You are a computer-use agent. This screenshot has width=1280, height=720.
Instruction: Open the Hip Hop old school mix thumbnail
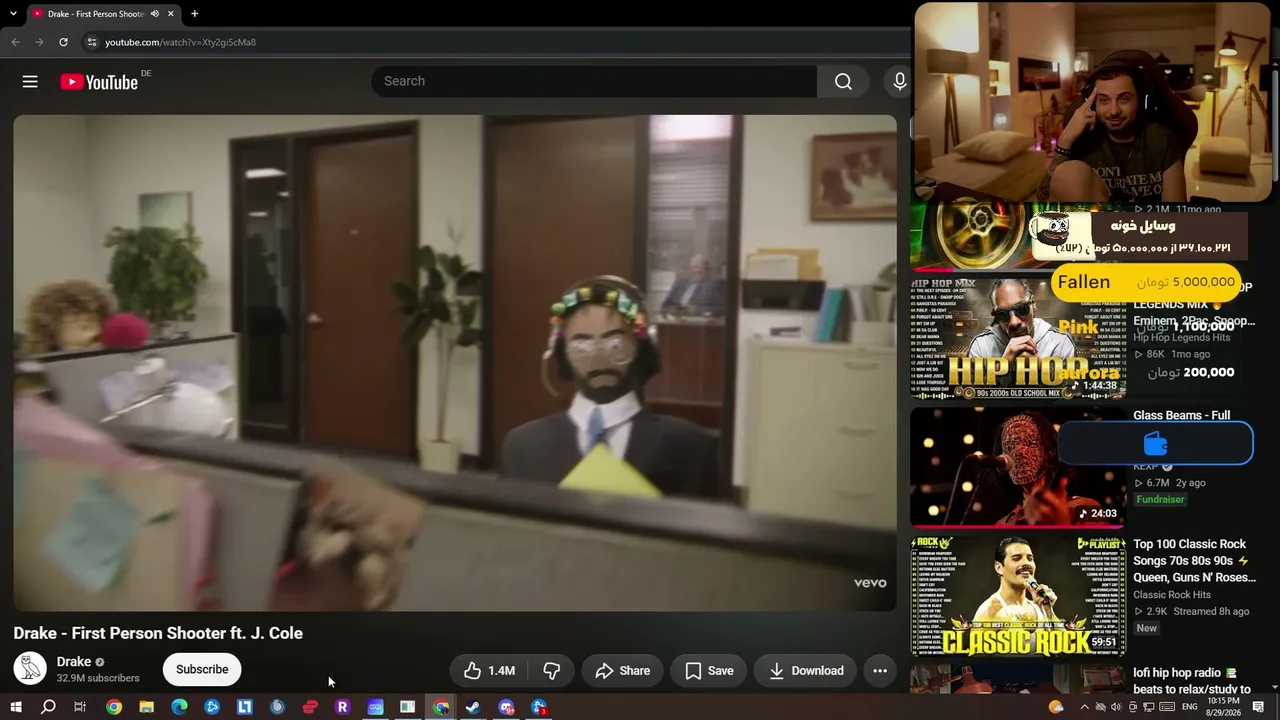pyautogui.click(x=1018, y=338)
